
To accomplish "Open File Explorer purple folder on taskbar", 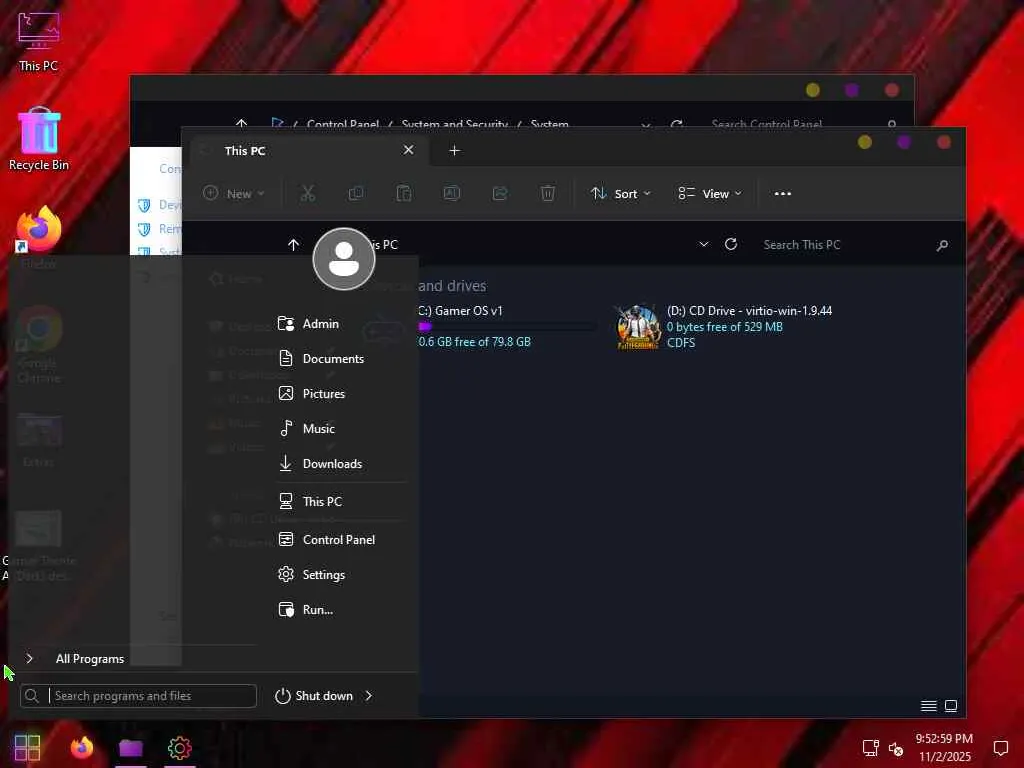I will 131,748.
